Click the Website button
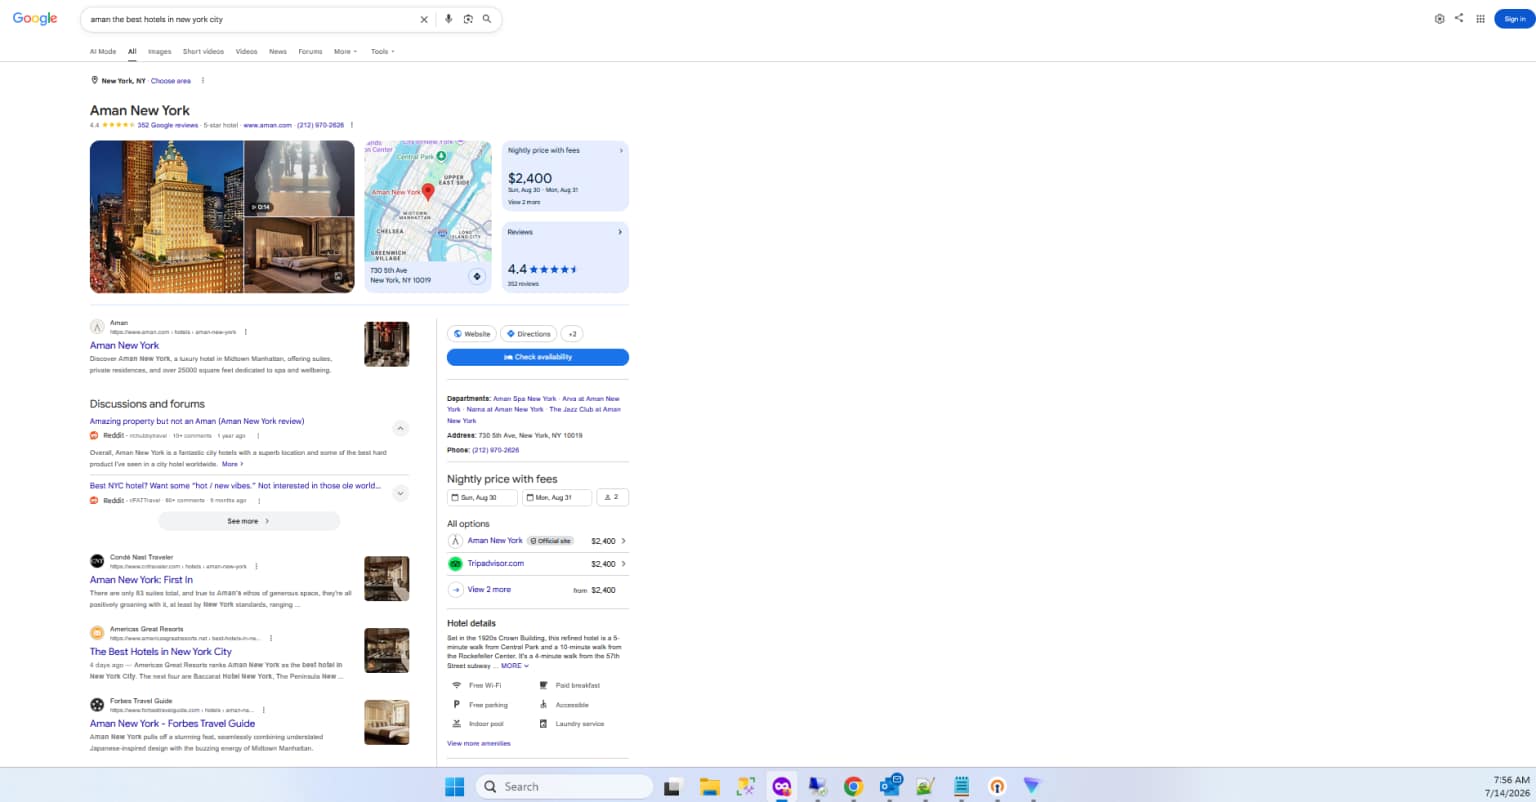The height and width of the screenshot is (802, 1536). (x=471, y=334)
